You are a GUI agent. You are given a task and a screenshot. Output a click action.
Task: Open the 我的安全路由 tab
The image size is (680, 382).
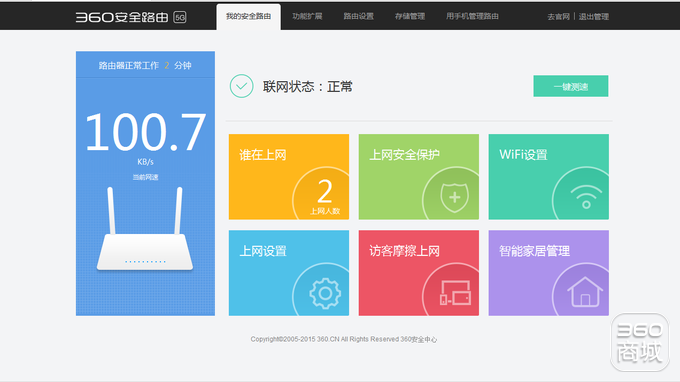248,16
